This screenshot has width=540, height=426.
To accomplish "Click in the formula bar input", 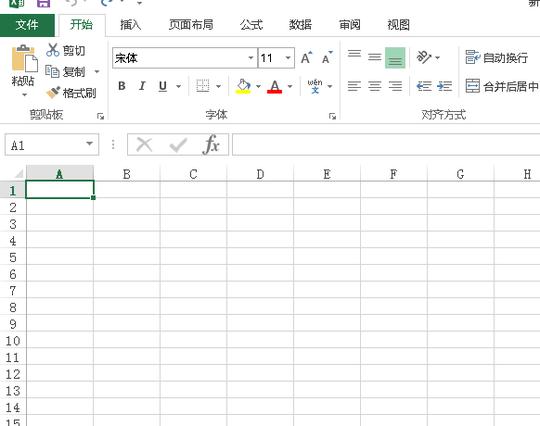I will click(386, 145).
